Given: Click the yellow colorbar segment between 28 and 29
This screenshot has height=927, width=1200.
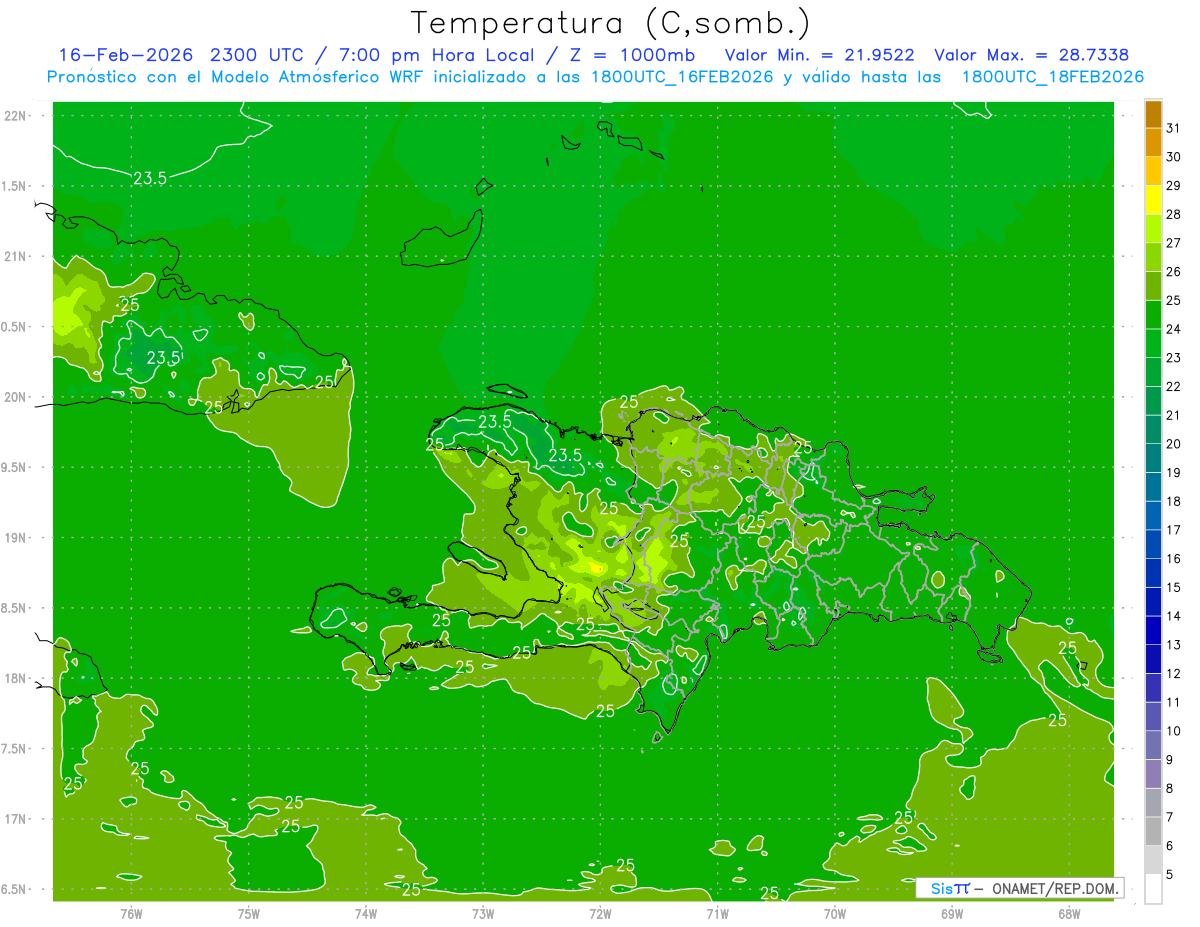Looking at the screenshot, I should [x=1153, y=200].
